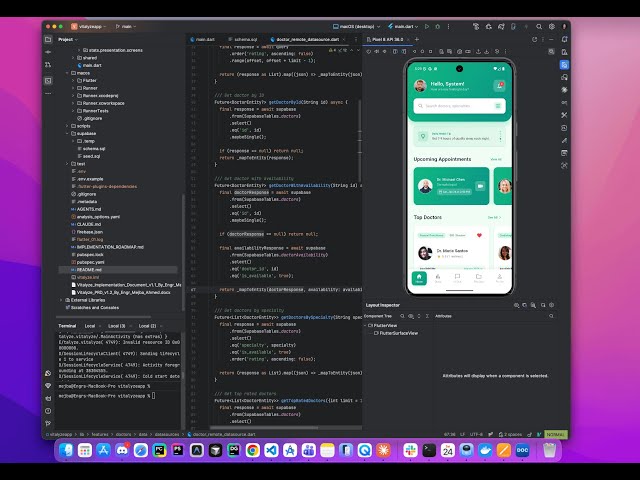Viewport: 640px width, 480px height.
Task: Open Docker from the Dock
Action: 485,451
